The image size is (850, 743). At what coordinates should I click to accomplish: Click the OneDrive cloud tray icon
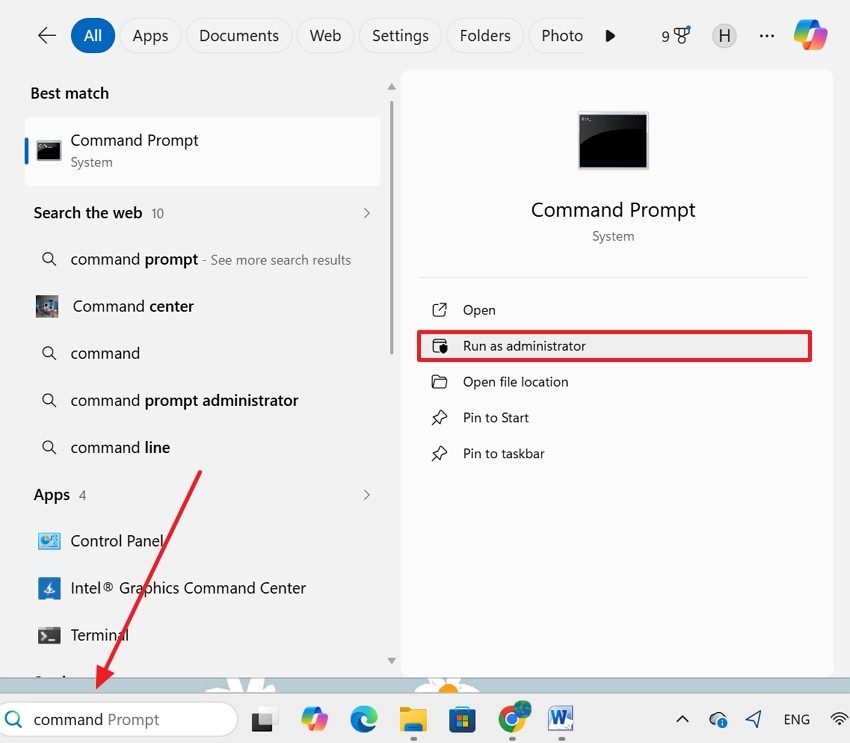point(718,720)
